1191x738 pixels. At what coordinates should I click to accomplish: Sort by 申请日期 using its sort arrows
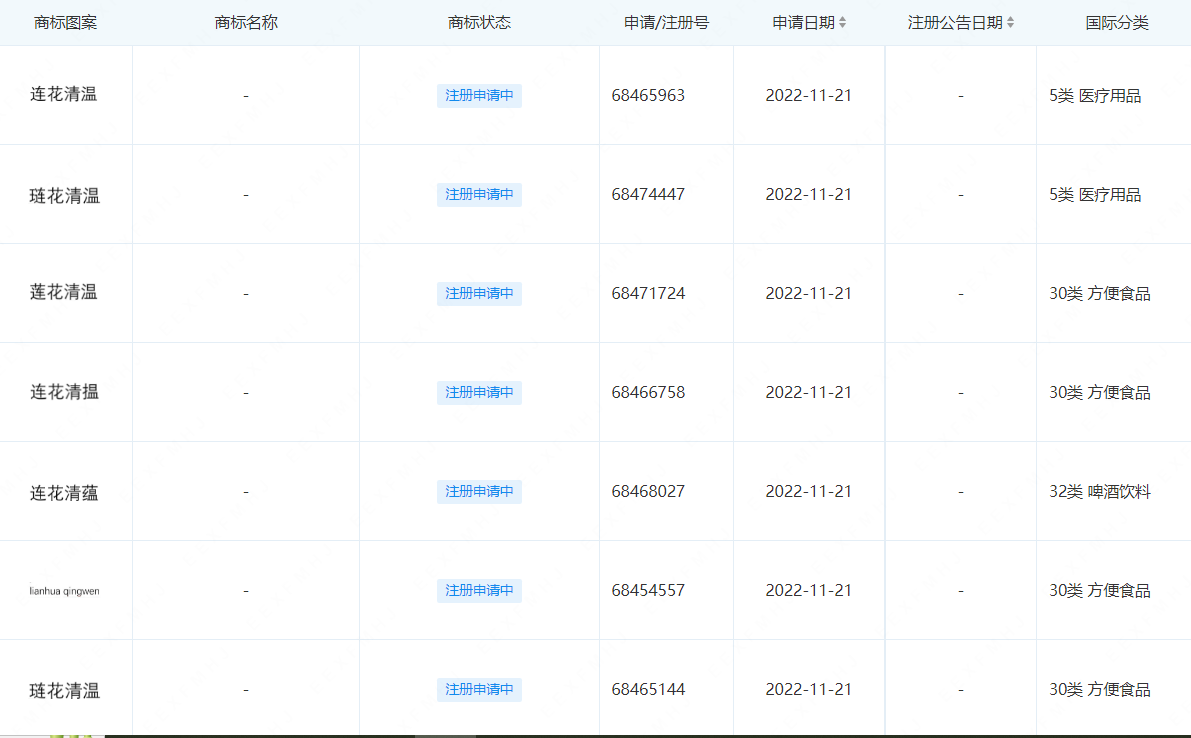pos(842,23)
